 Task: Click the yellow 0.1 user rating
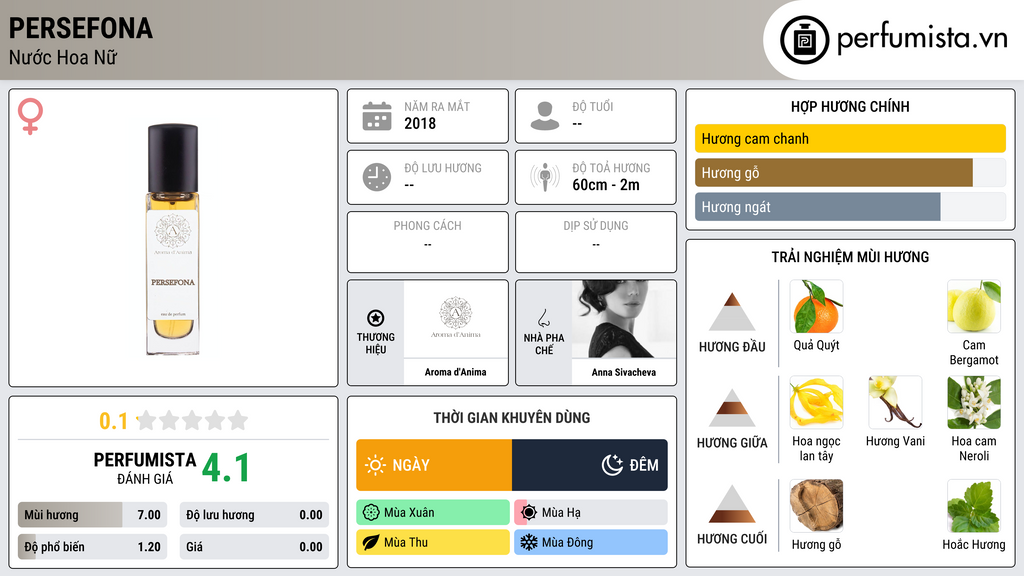coord(114,421)
